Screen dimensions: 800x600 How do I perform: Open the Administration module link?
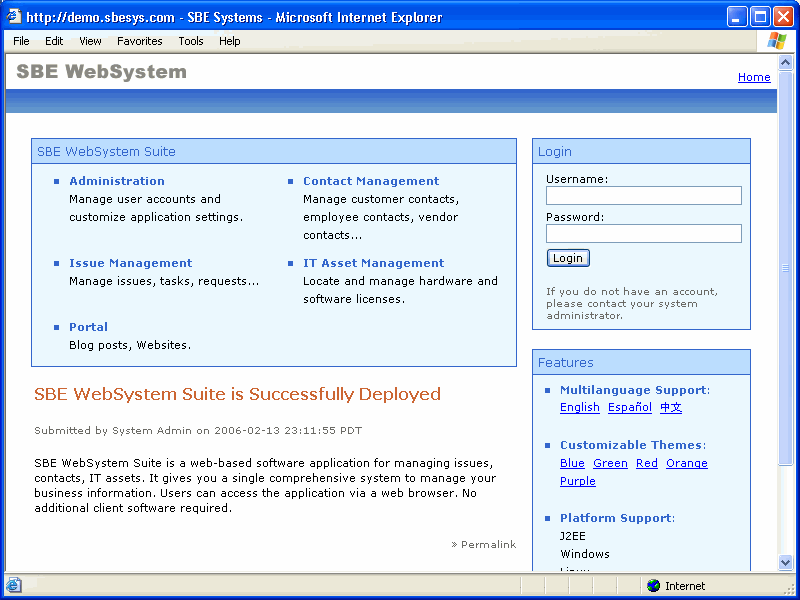coord(117,181)
